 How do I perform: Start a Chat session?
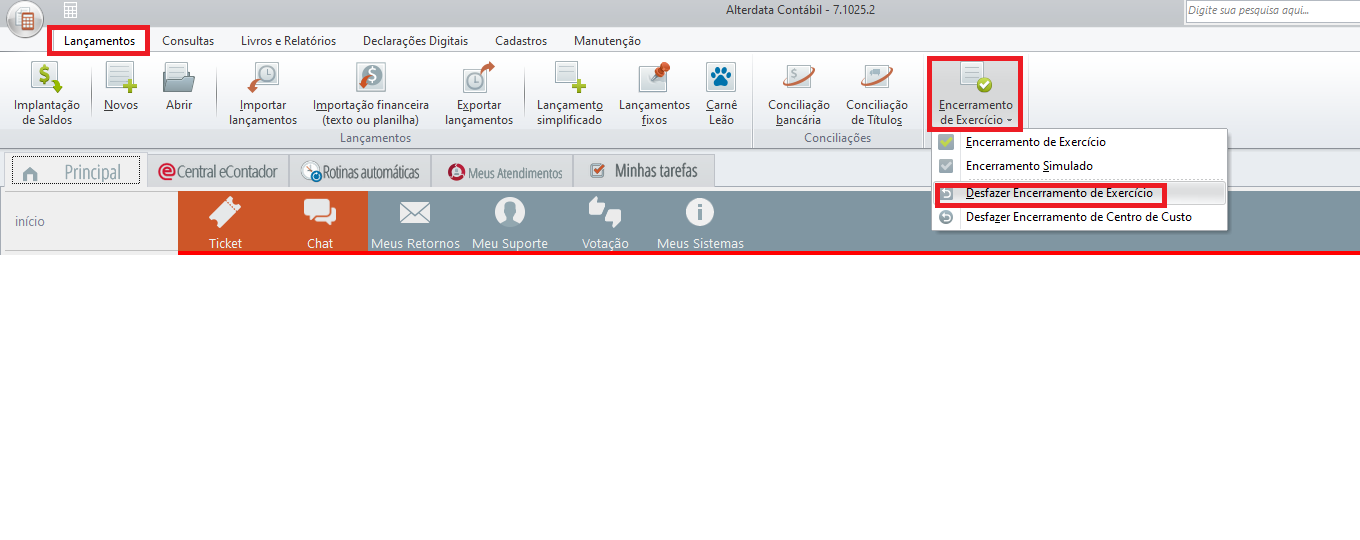click(x=320, y=222)
